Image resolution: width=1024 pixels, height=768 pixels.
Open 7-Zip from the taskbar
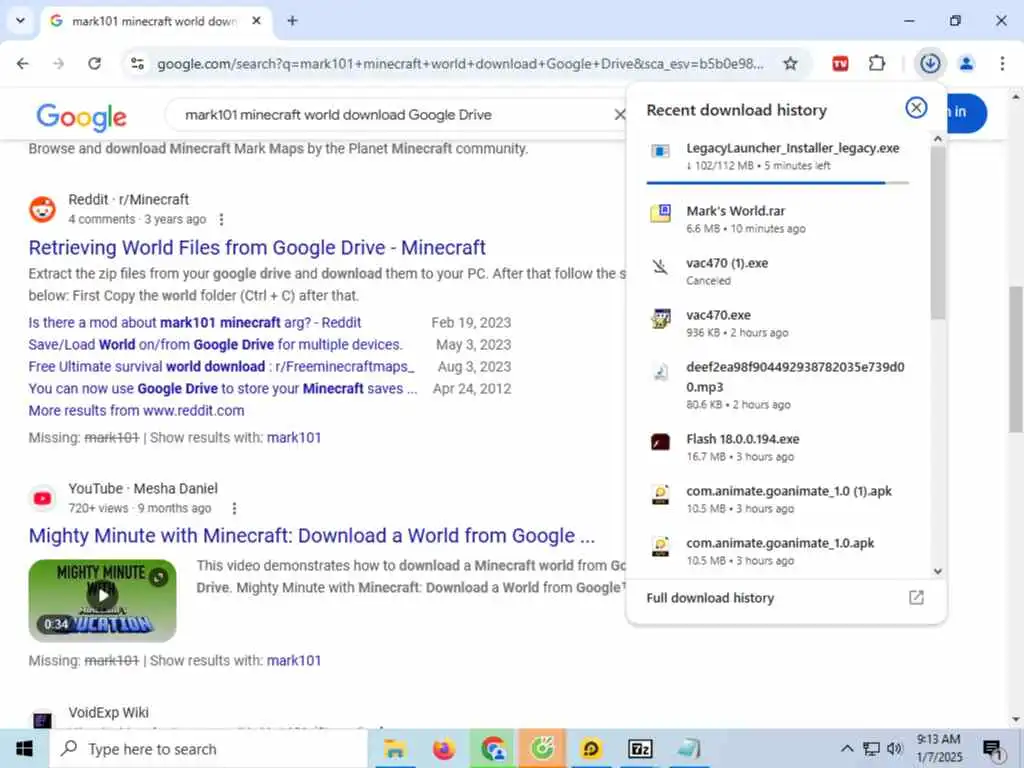tap(640, 748)
